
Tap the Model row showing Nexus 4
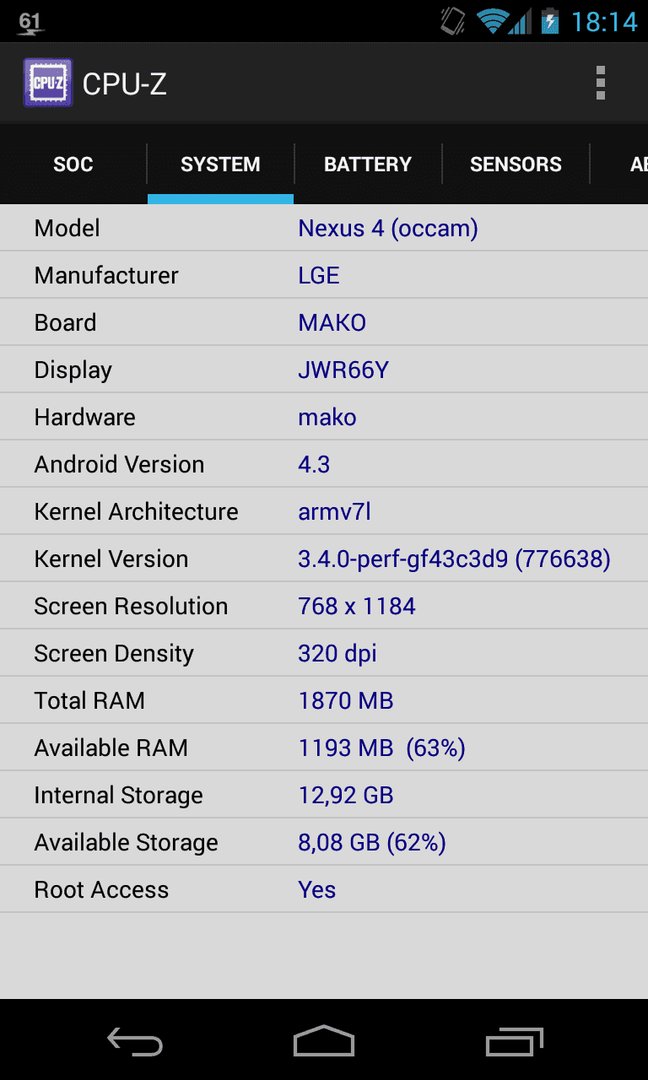tap(324, 228)
